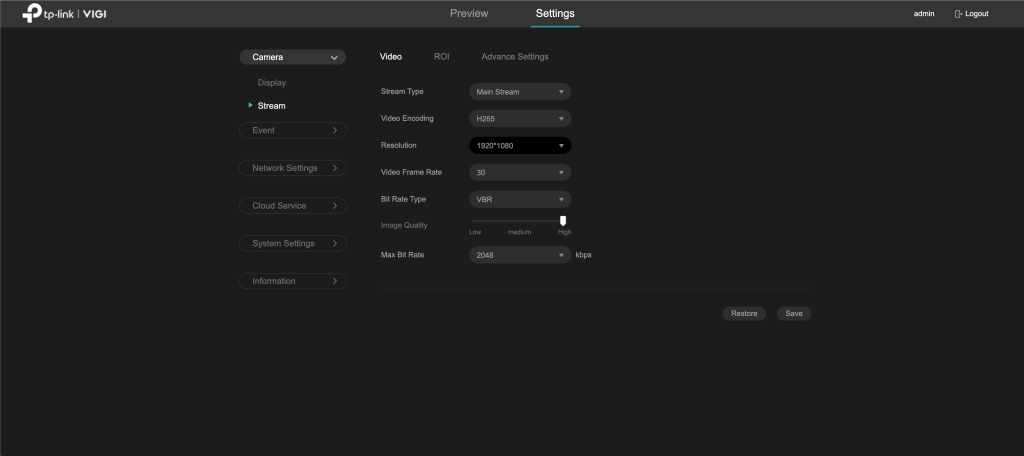Image resolution: width=1024 pixels, height=456 pixels.
Task: Click the Bit Rate Type label
Action: (403, 199)
